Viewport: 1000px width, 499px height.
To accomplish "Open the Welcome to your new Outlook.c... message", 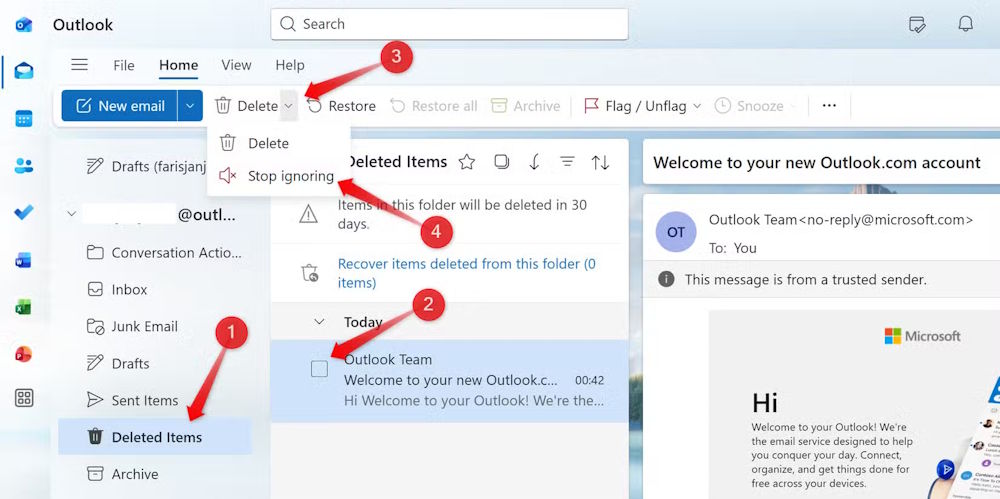I will pos(451,380).
